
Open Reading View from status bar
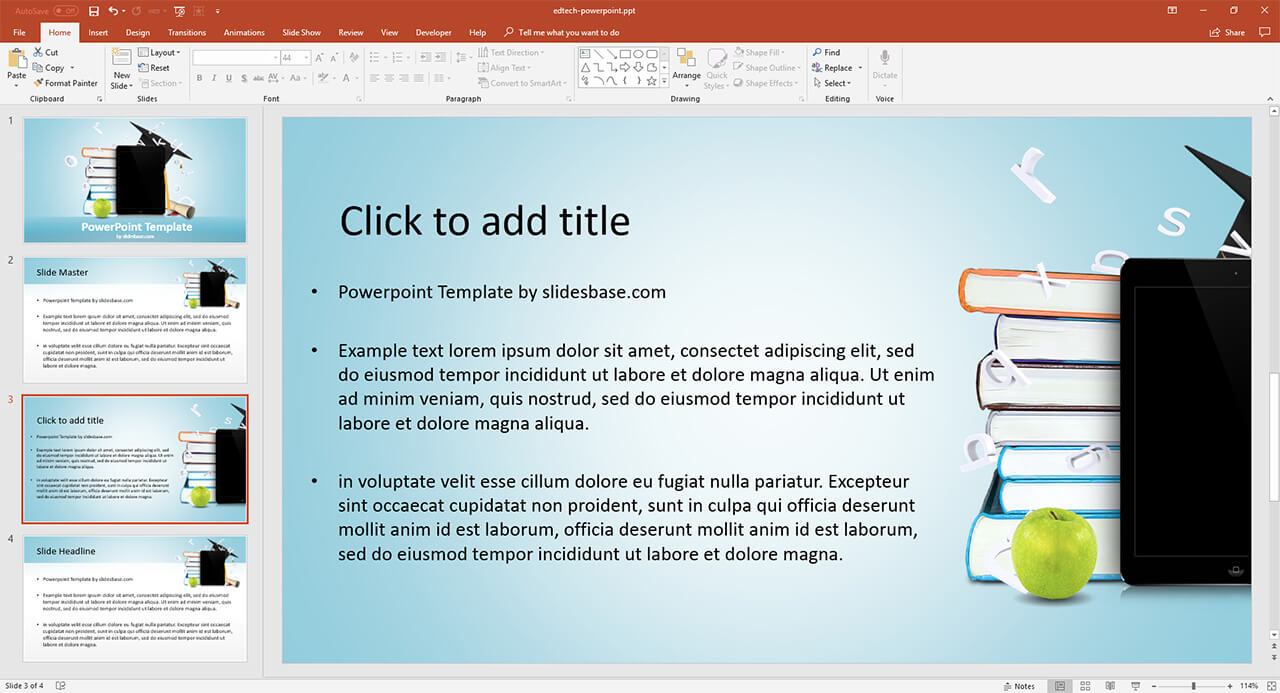[1110, 686]
